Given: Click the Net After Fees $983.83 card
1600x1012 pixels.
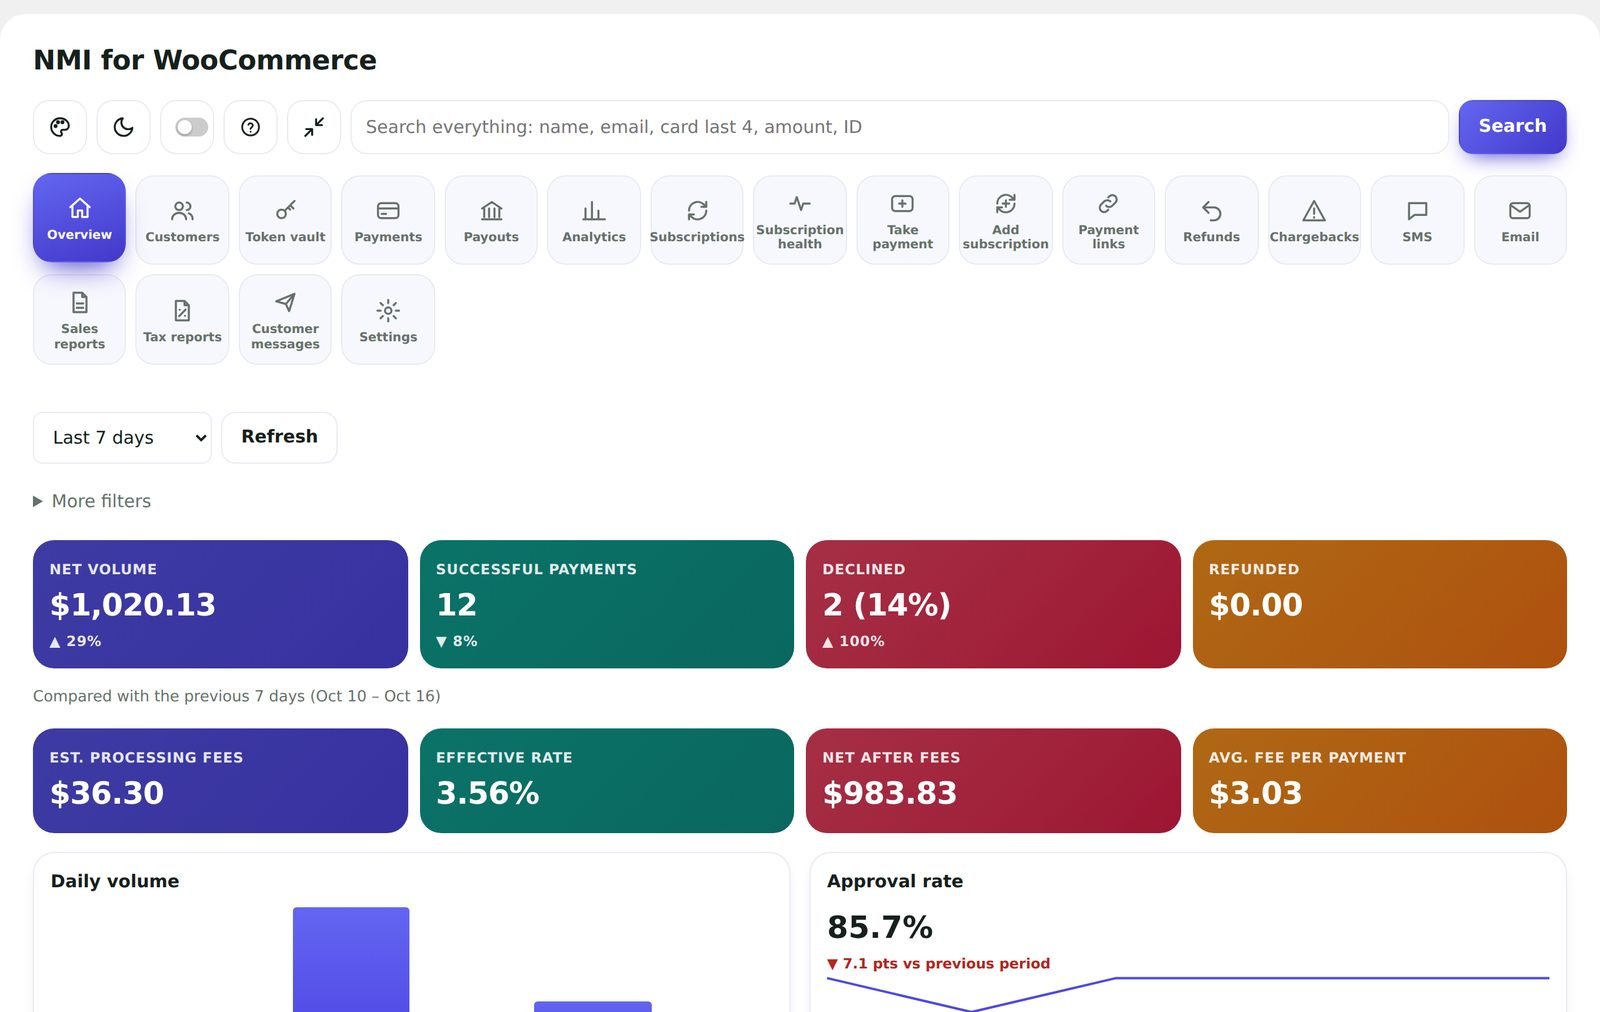Looking at the screenshot, I should coord(993,780).
